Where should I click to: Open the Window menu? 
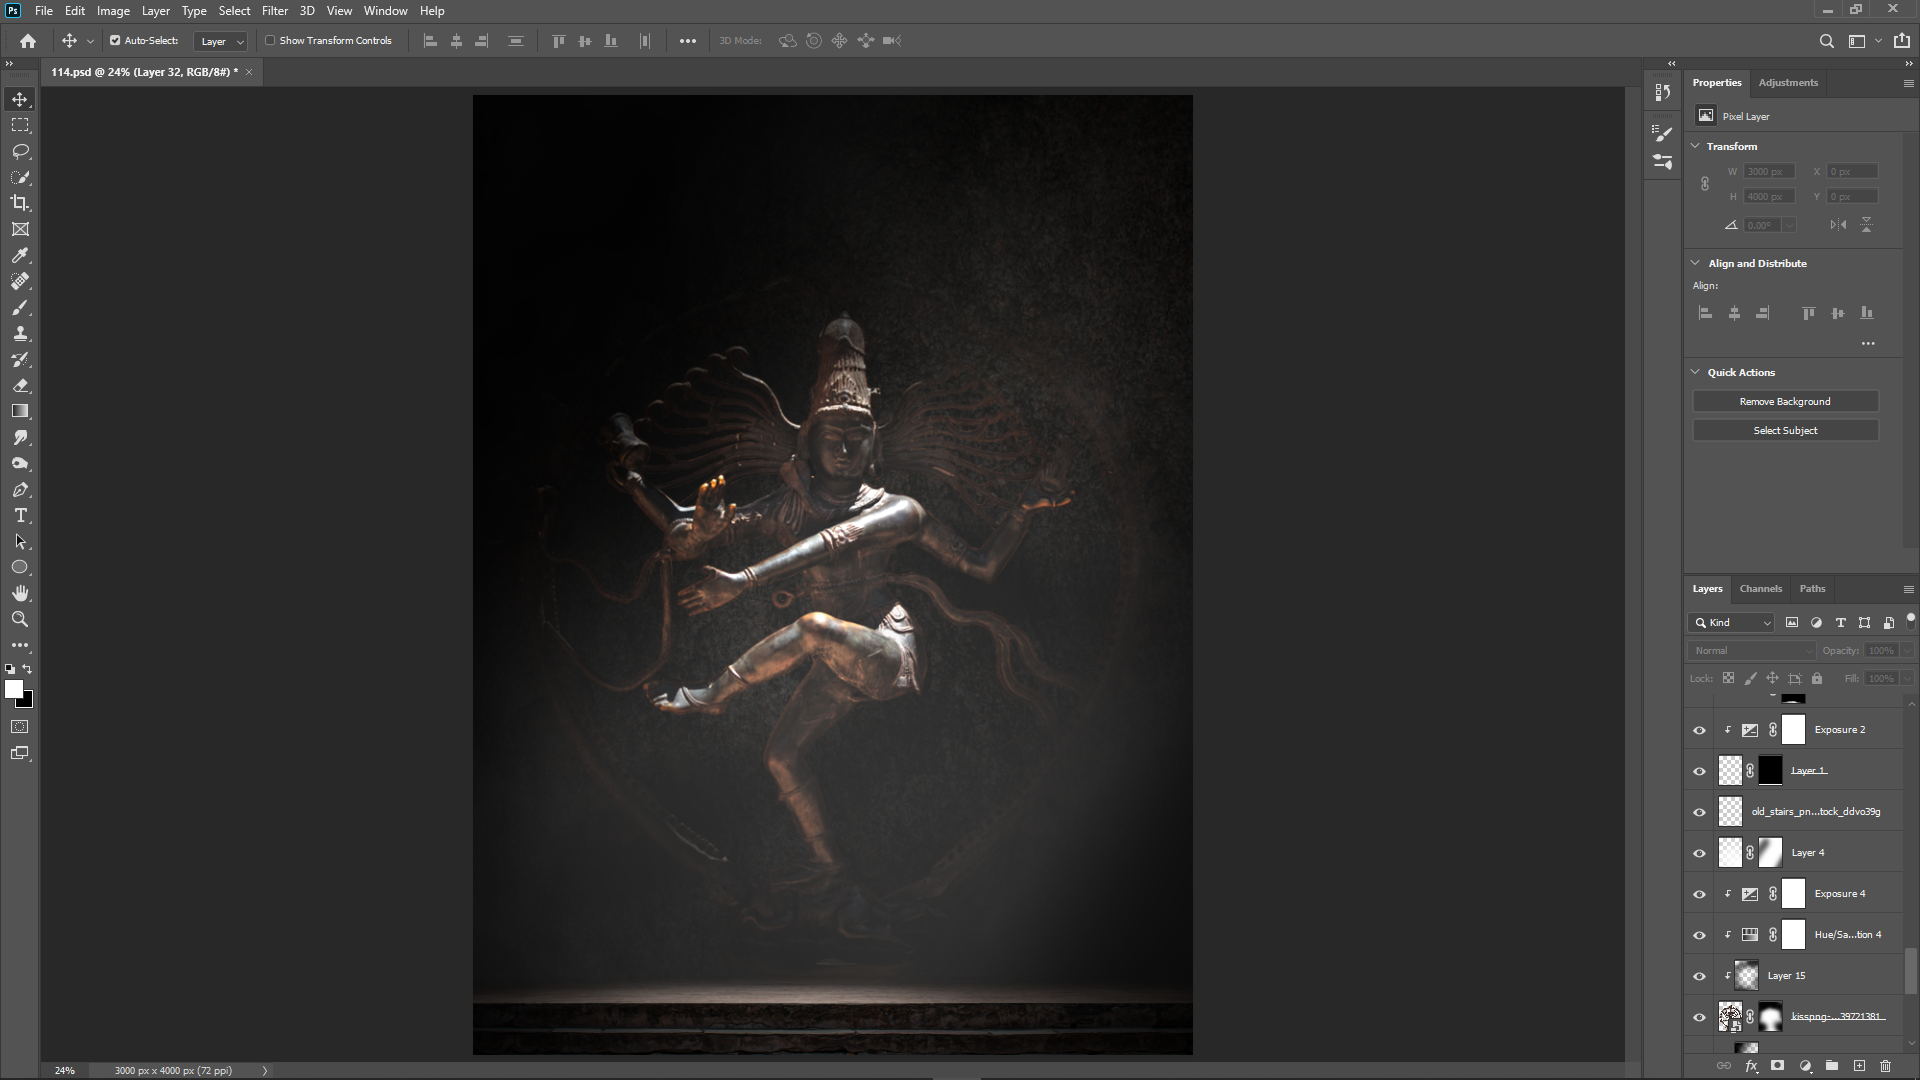click(x=385, y=11)
